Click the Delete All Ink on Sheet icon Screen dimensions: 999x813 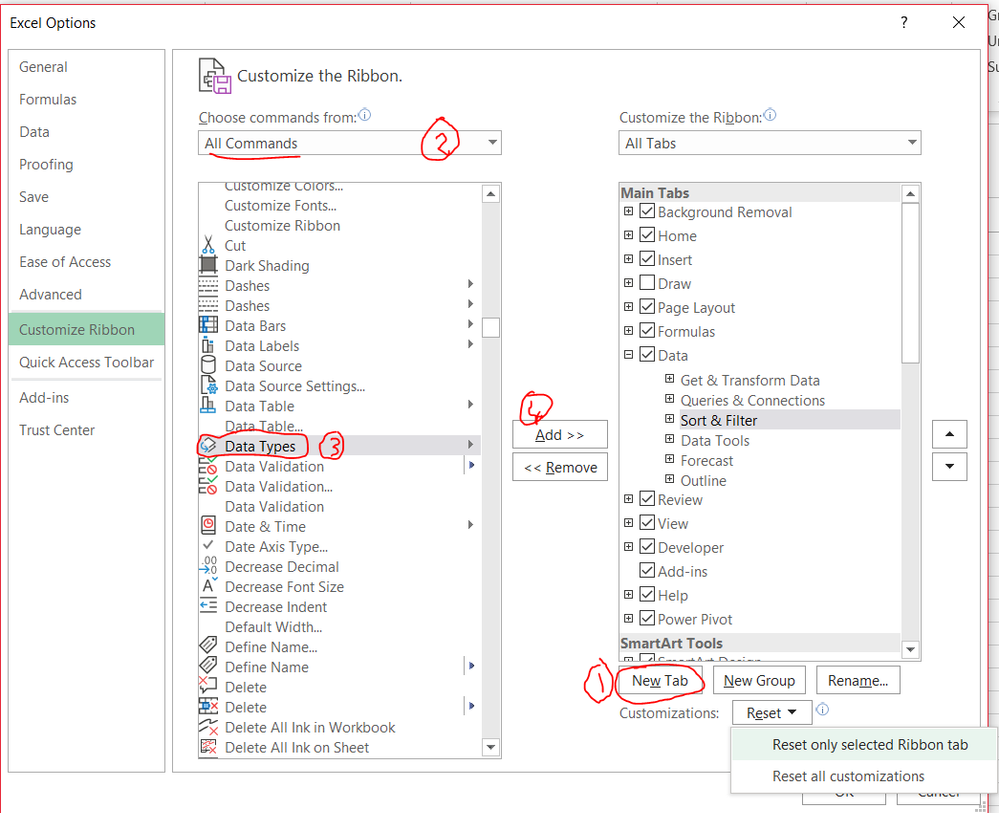pyautogui.click(x=208, y=747)
